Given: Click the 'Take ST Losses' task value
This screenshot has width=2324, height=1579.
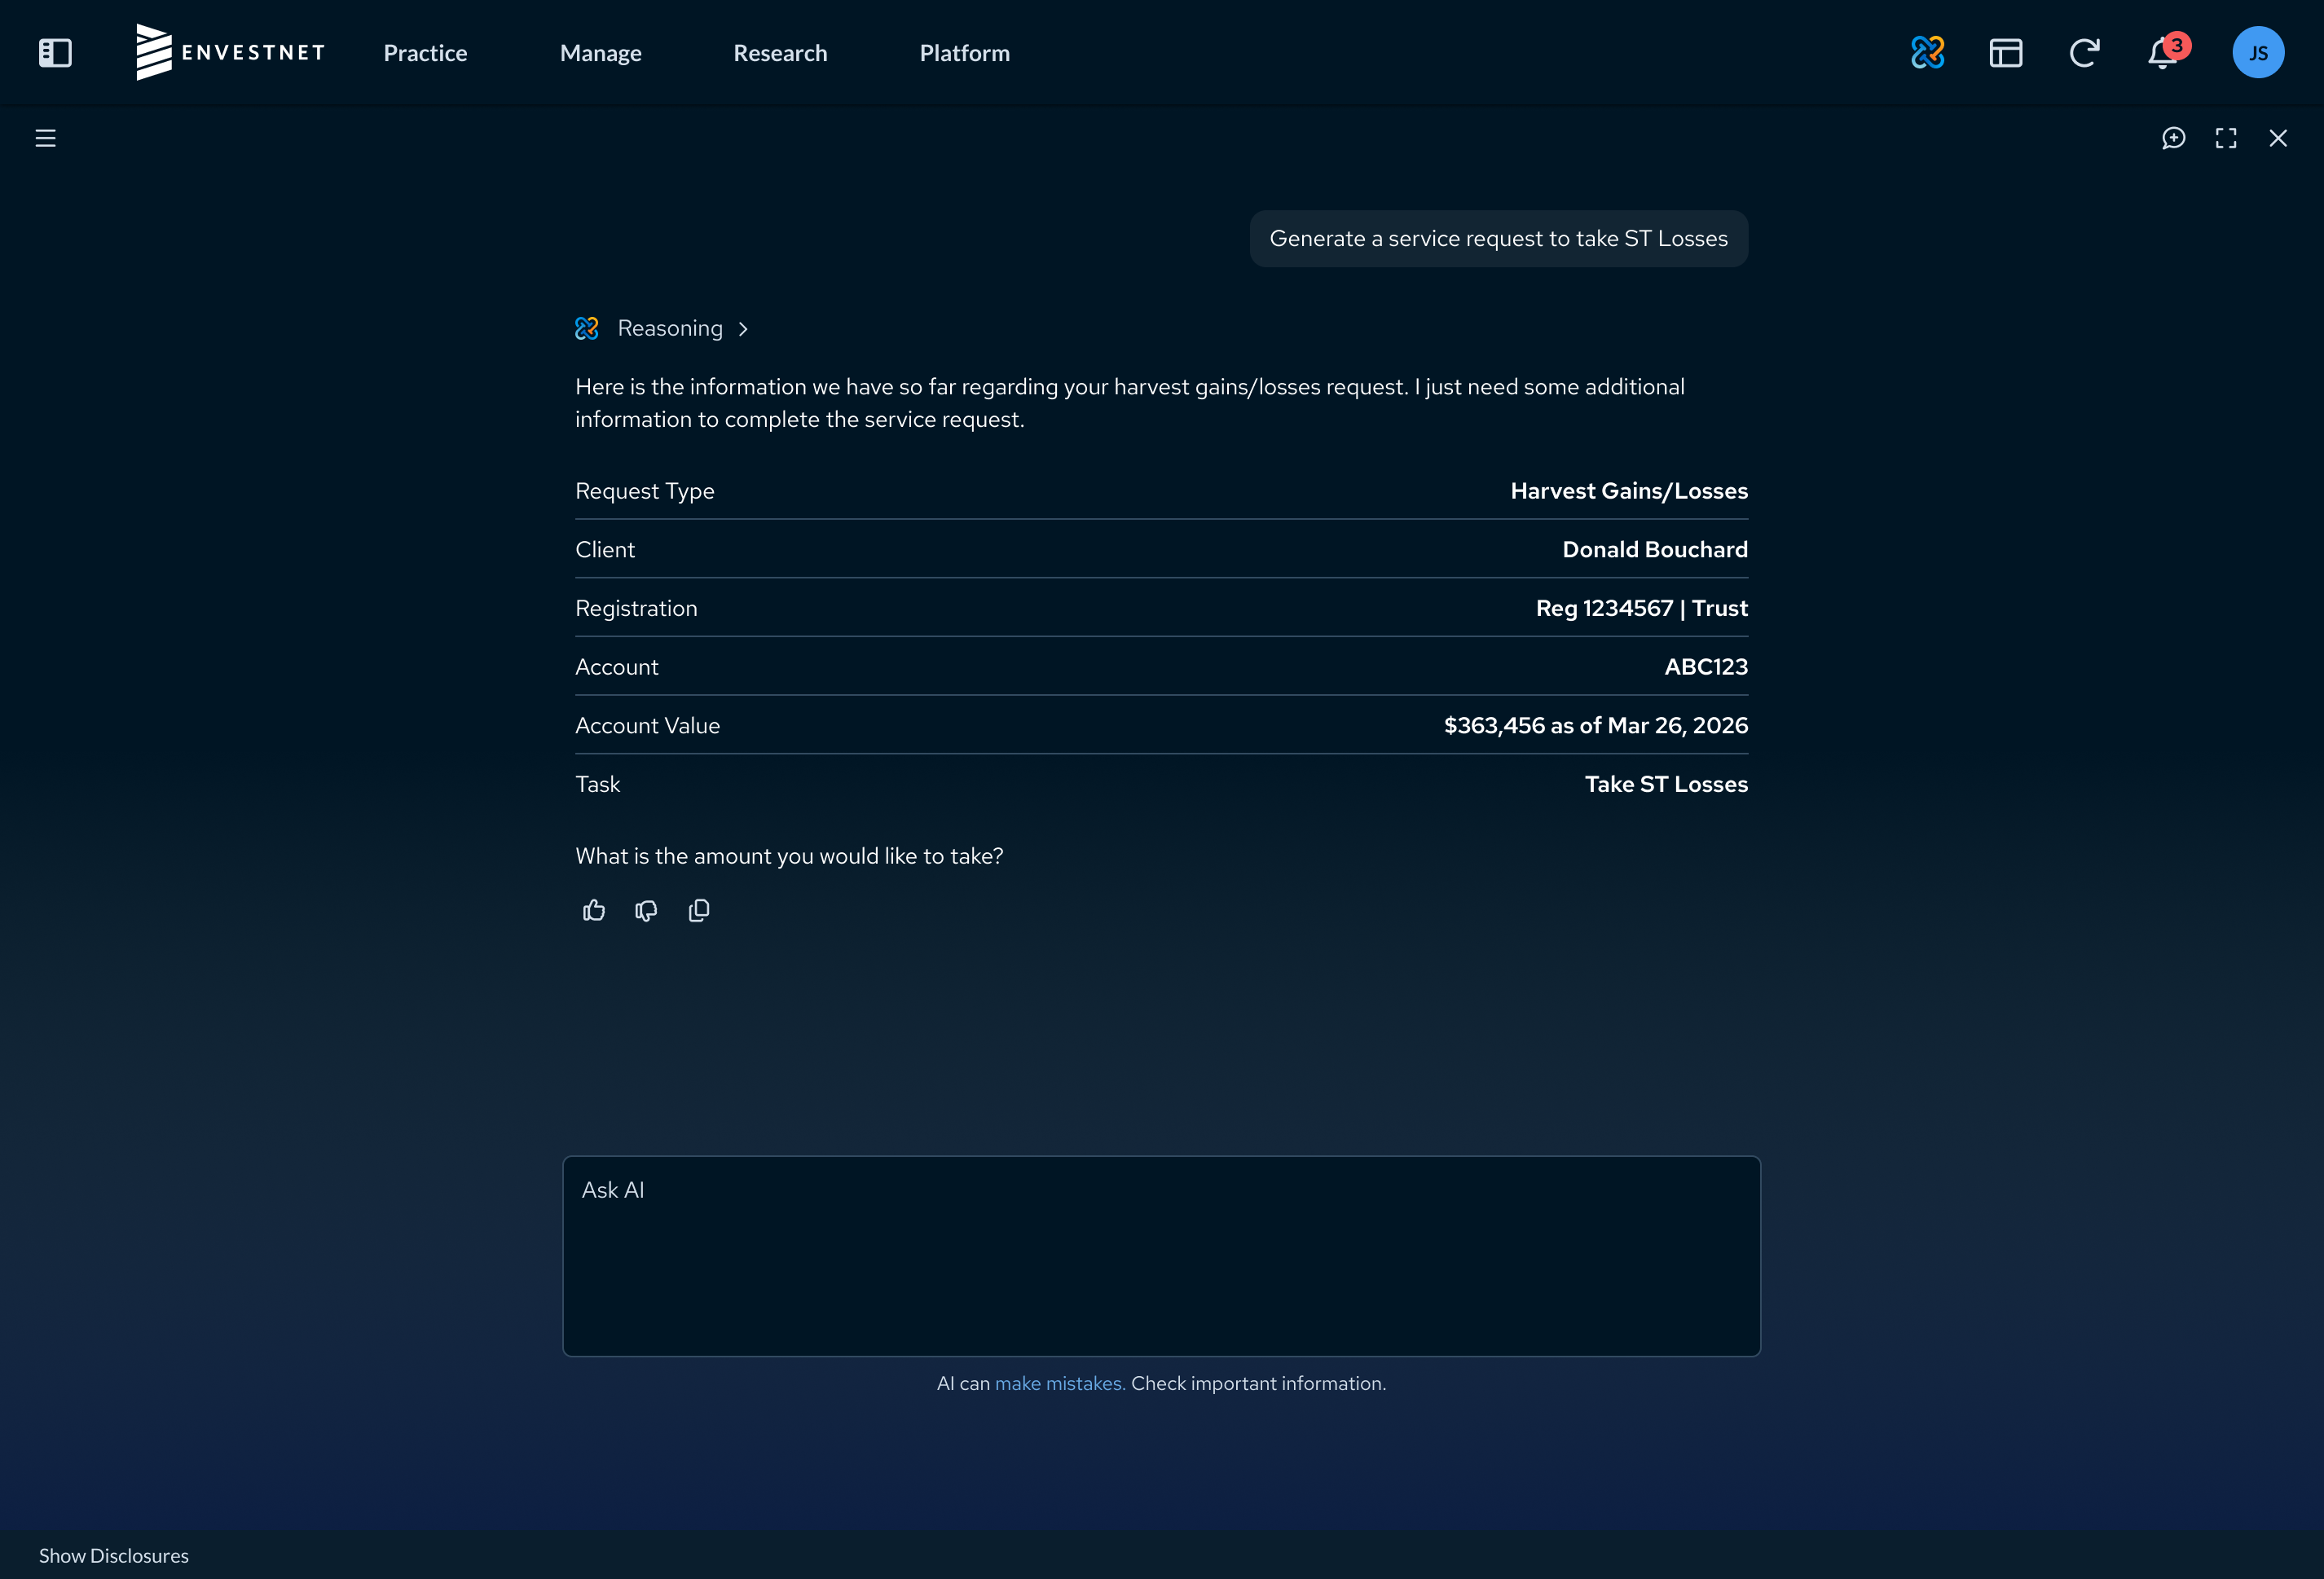Looking at the screenshot, I should pos(1666,784).
